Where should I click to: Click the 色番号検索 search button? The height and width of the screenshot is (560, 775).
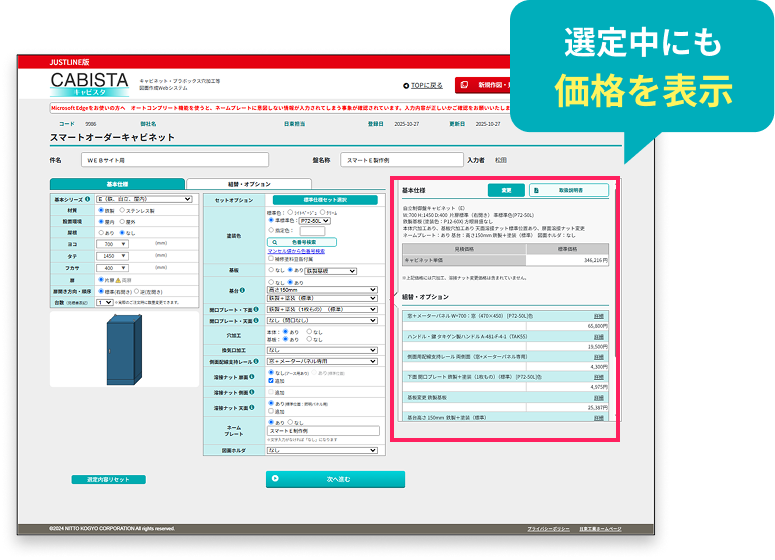pyautogui.click(x=302, y=242)
